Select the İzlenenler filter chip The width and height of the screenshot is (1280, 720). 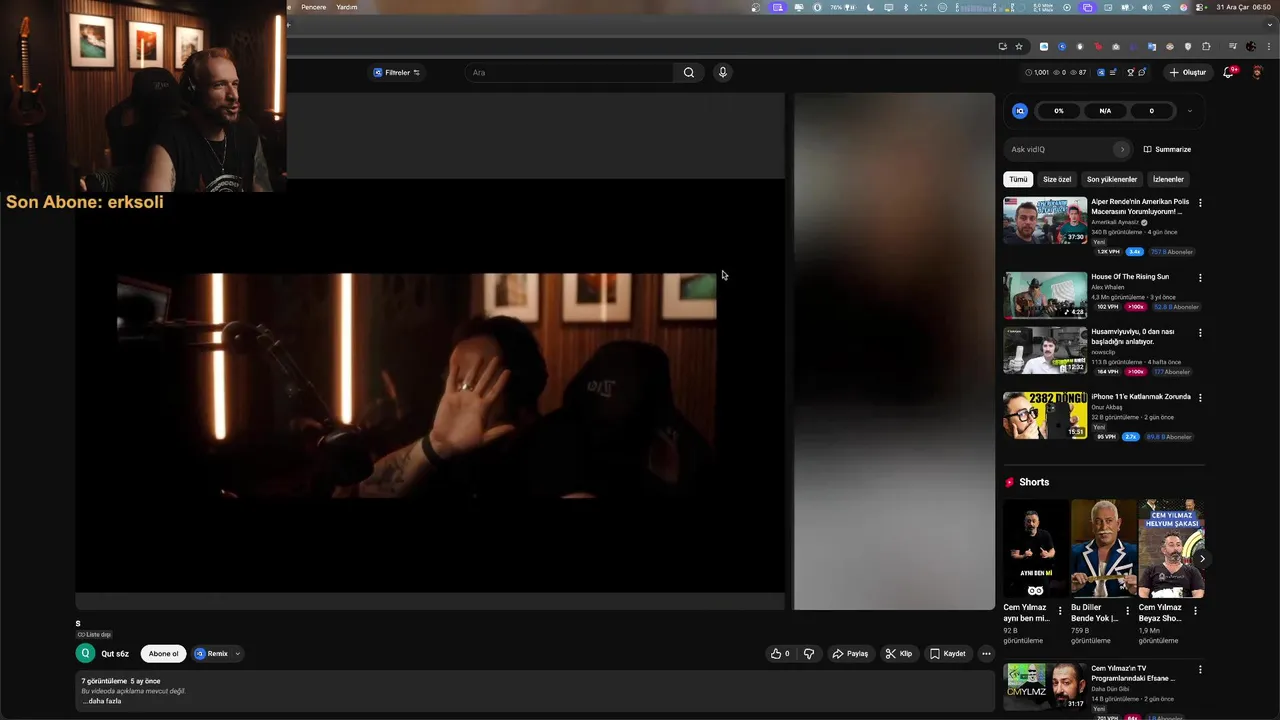coord(1168,179)
